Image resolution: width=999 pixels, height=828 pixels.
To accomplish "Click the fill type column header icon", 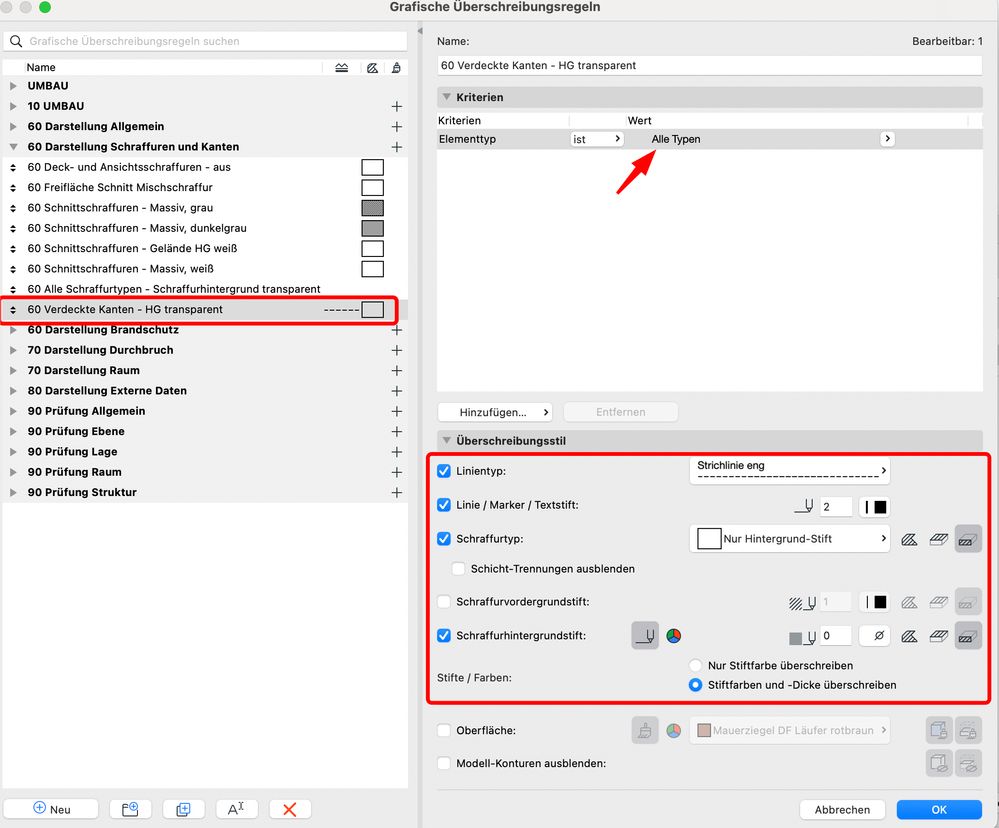I will [x=373, y=68].
